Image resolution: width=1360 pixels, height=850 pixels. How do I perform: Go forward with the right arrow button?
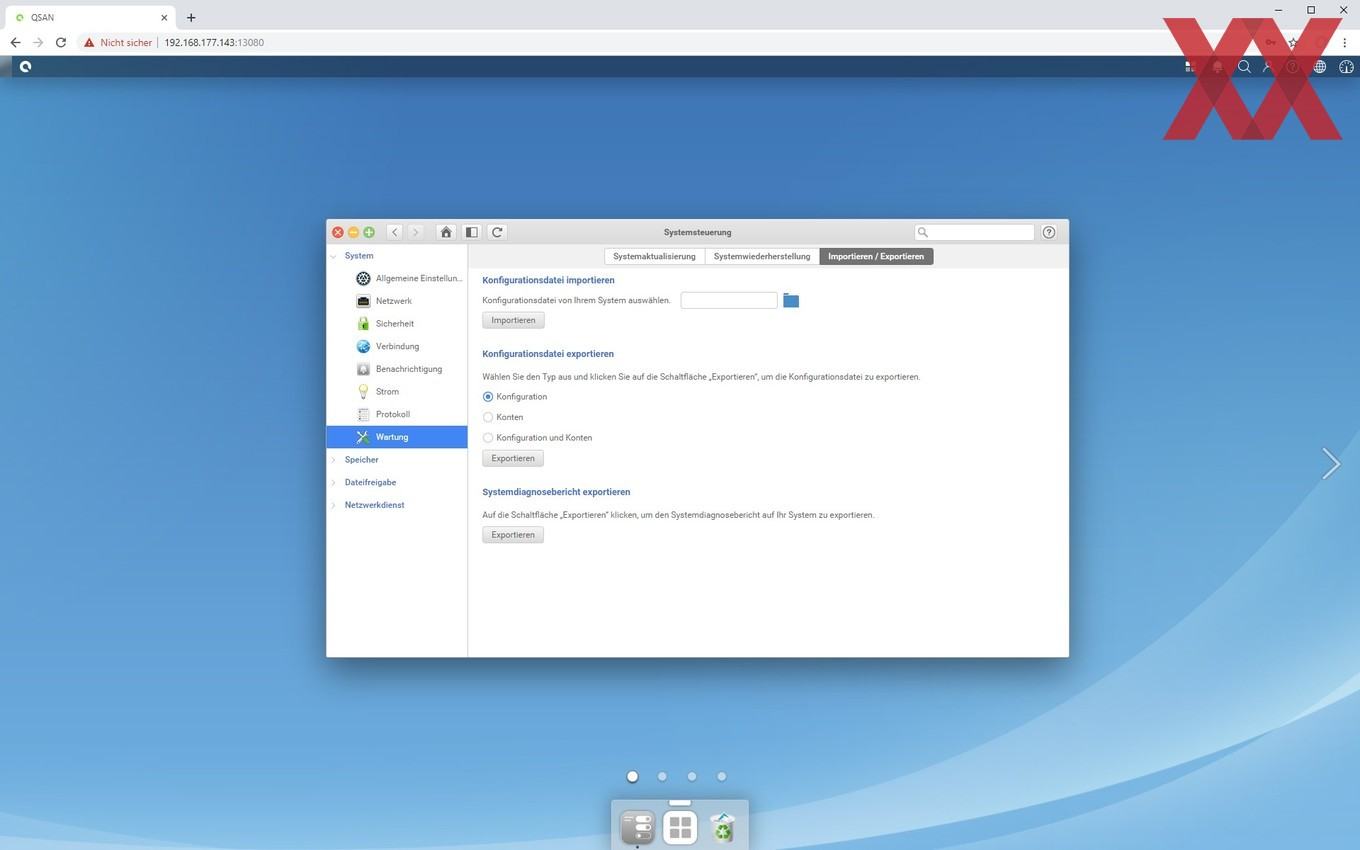(415, 232)
